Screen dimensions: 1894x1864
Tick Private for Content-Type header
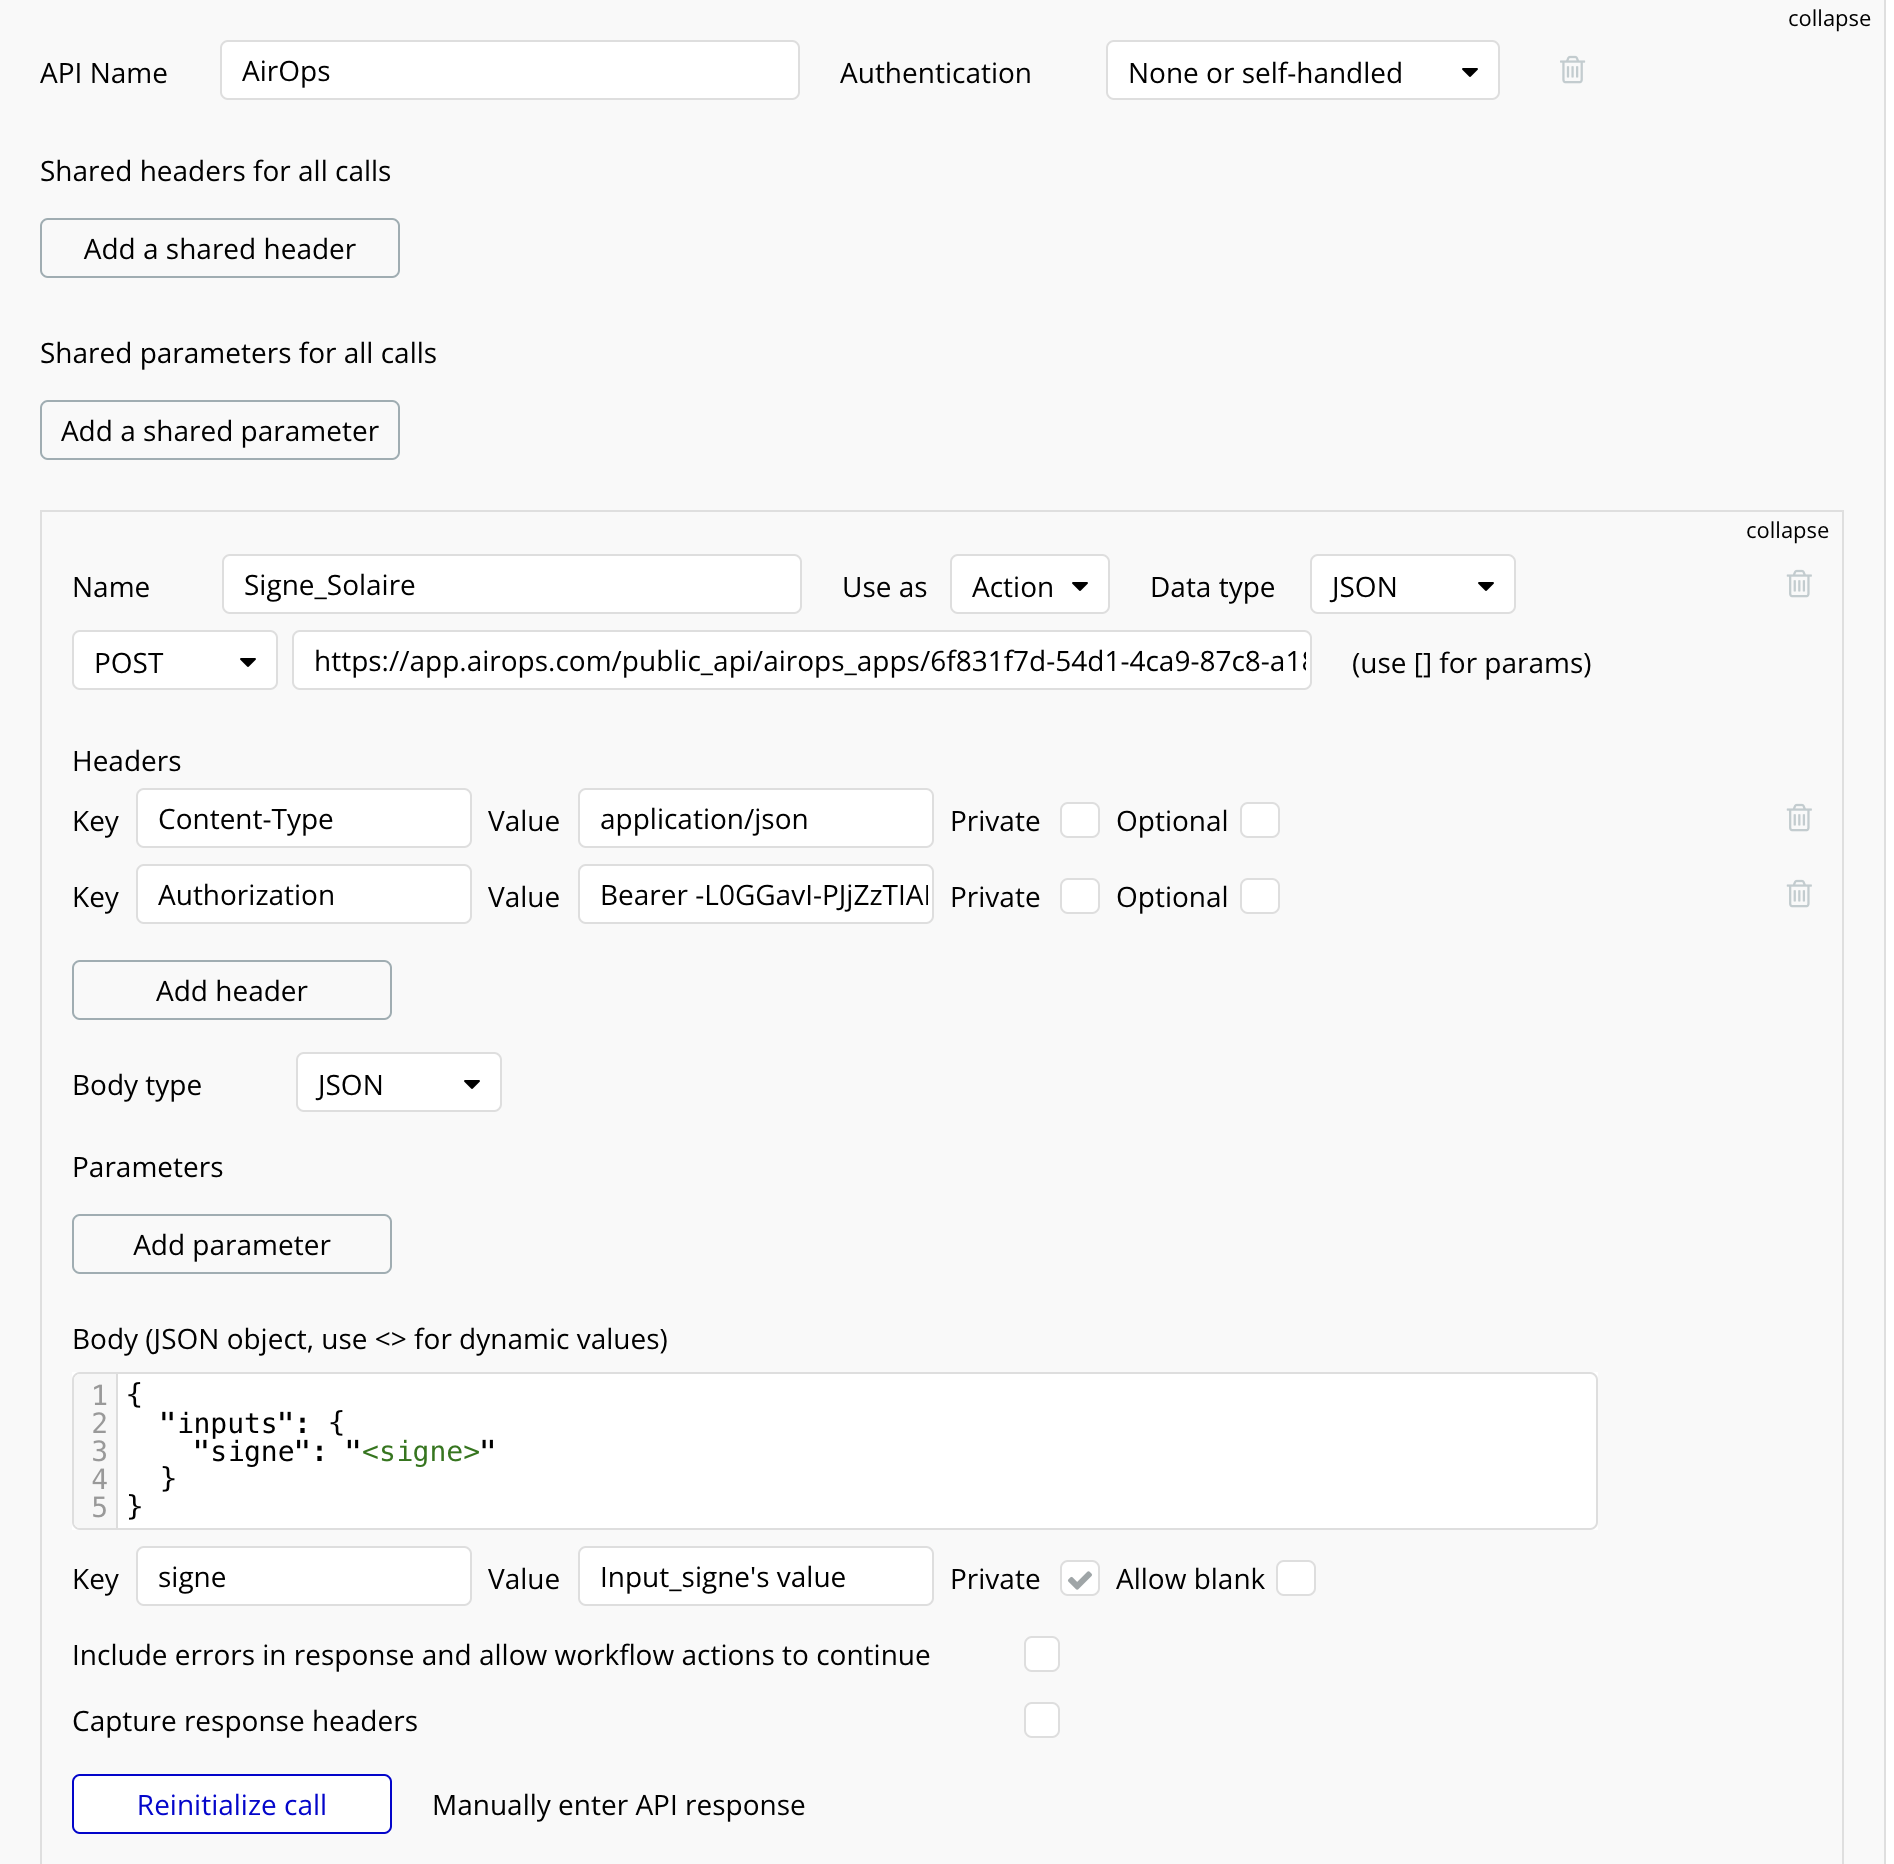click(x=1079, y=820)
